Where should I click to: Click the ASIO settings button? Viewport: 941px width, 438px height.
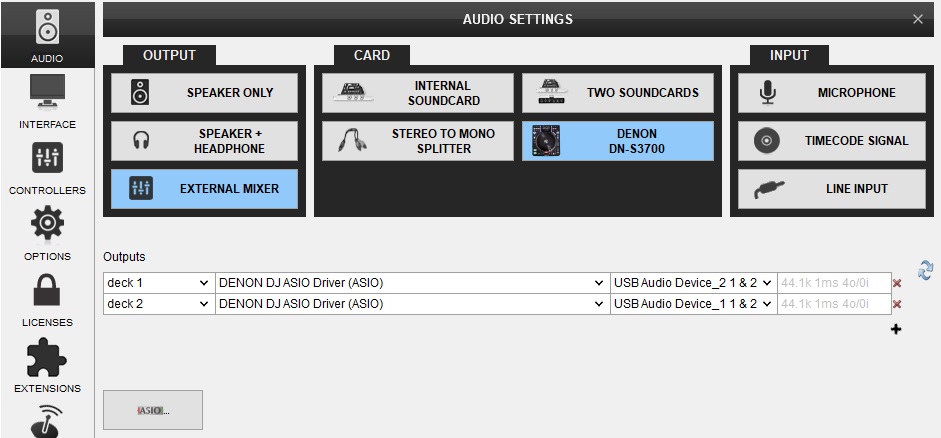[x=153, y=410]
